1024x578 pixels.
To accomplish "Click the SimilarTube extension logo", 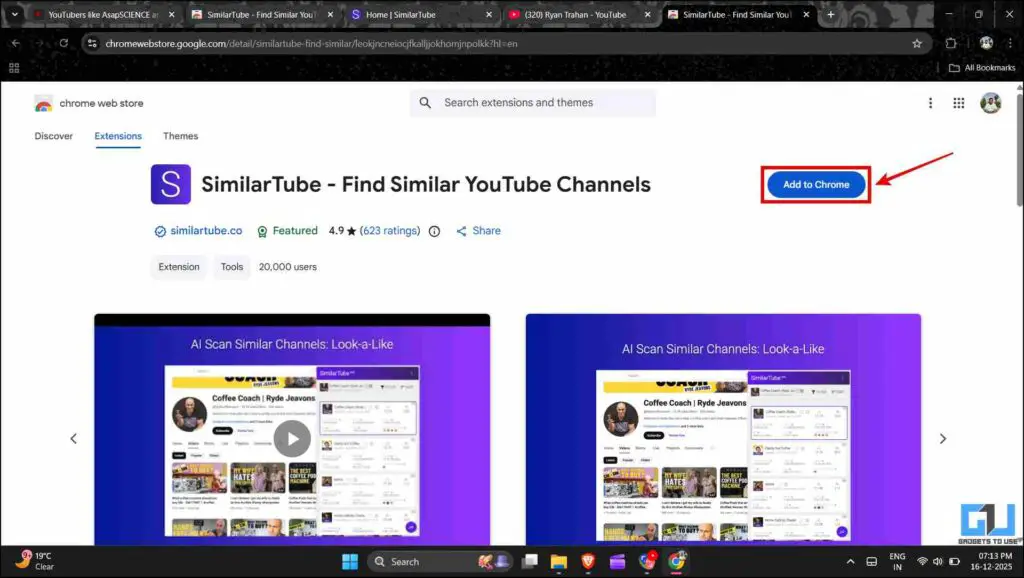I will (171, 184).
